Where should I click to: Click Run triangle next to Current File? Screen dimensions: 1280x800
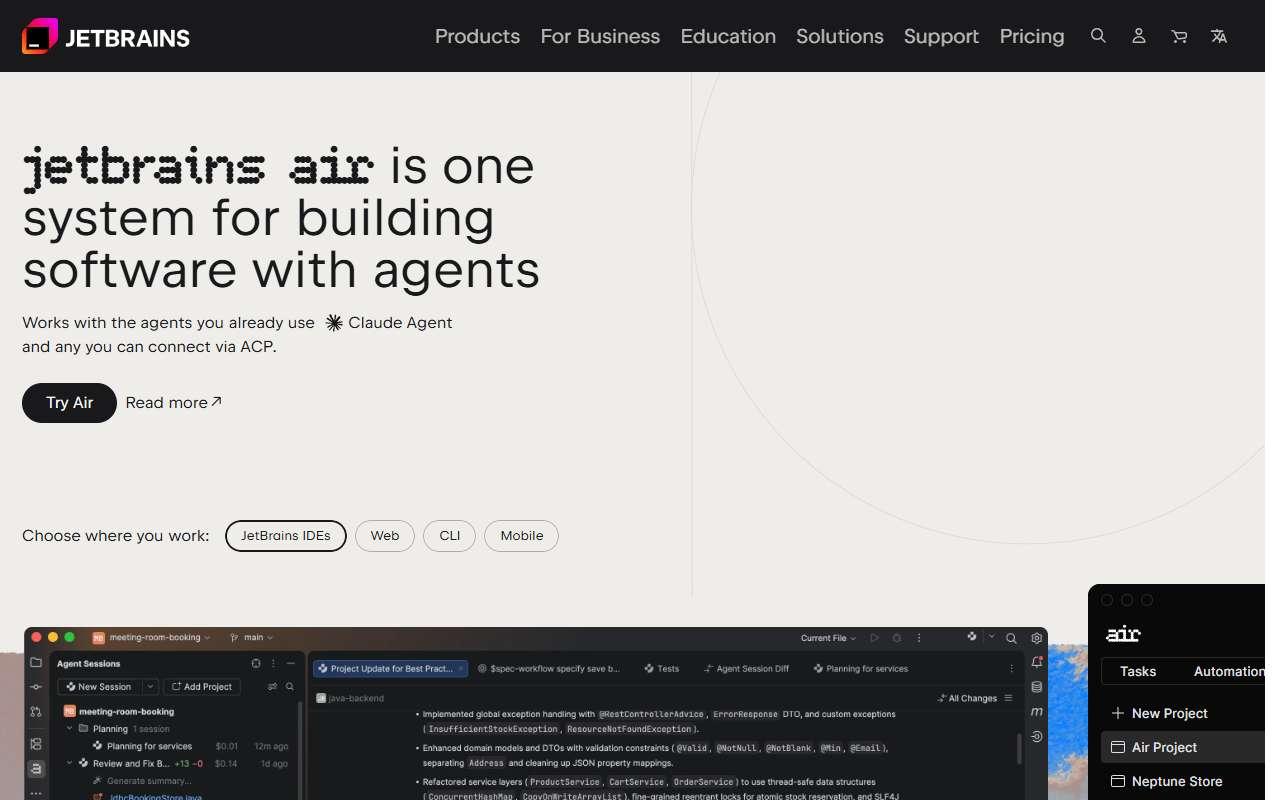875,638
